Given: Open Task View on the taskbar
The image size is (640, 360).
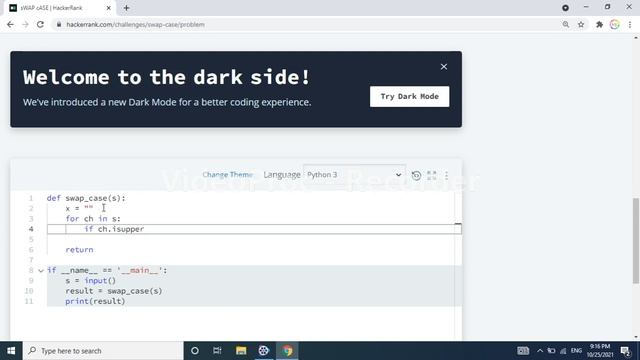Looking at the screenshot, I should point(217,351).
